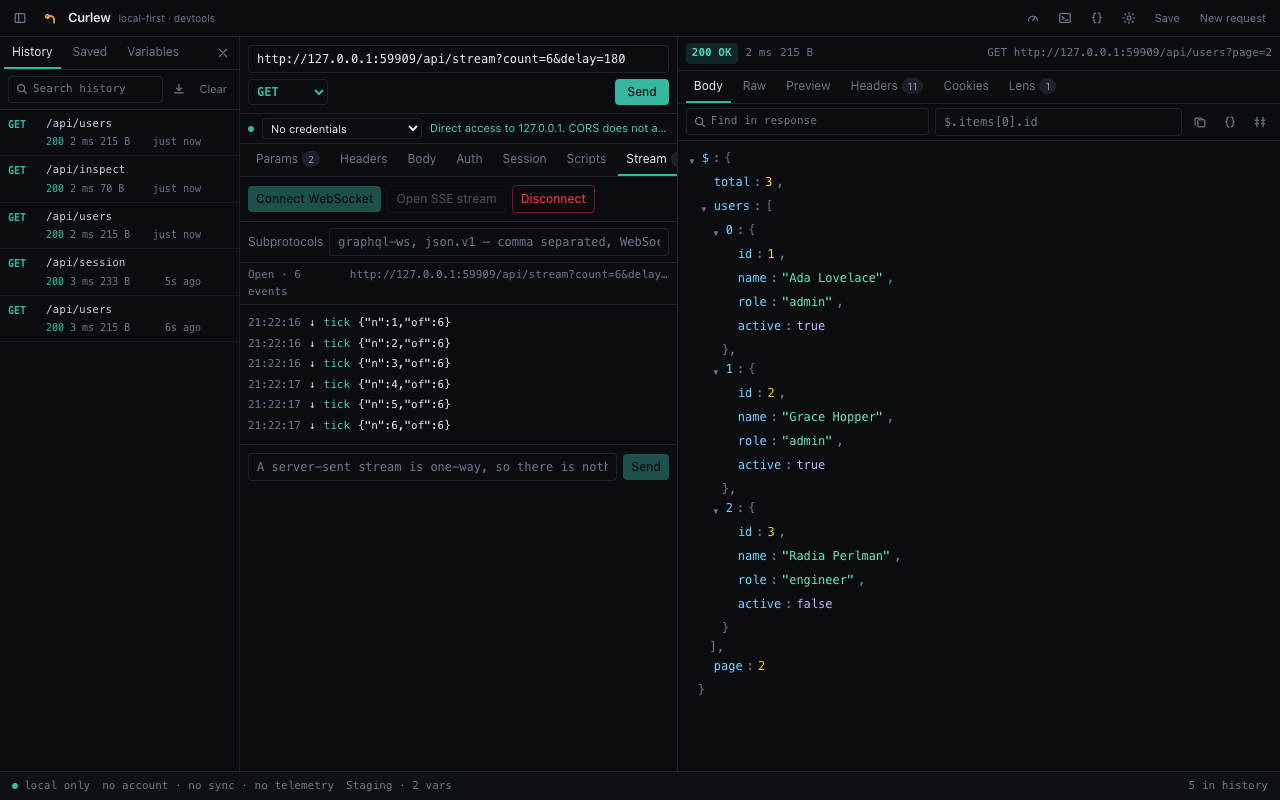This screenshot has width=1280, height=800.
Task: Toggle the light theme sun icon
Action: [1129, 18]
